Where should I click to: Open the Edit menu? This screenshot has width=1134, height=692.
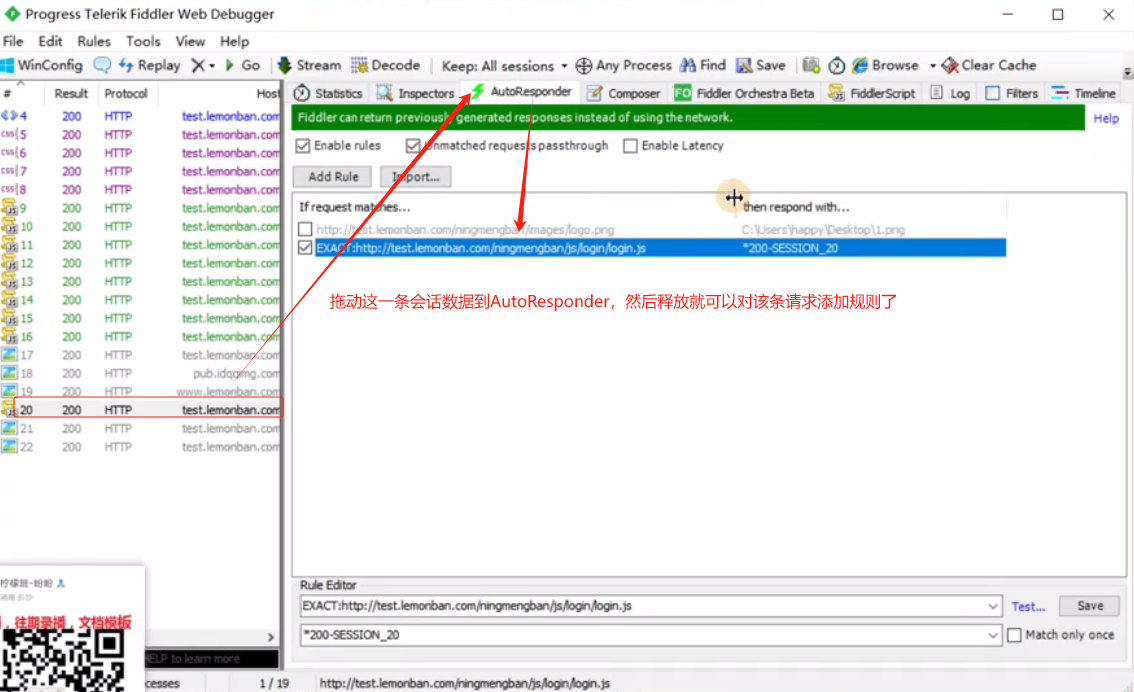click(x=50, y=41)
